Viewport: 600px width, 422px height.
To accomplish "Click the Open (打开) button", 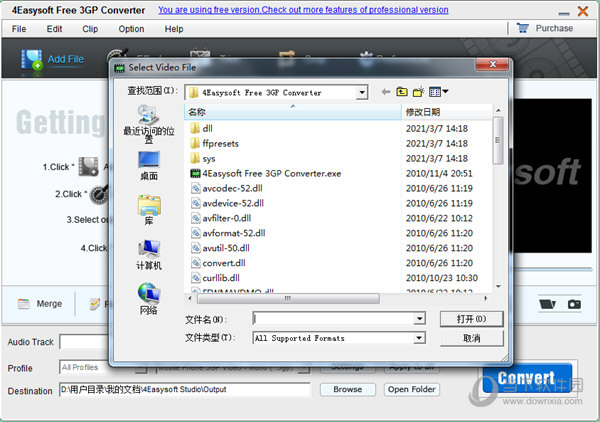I will click(471, 319).
